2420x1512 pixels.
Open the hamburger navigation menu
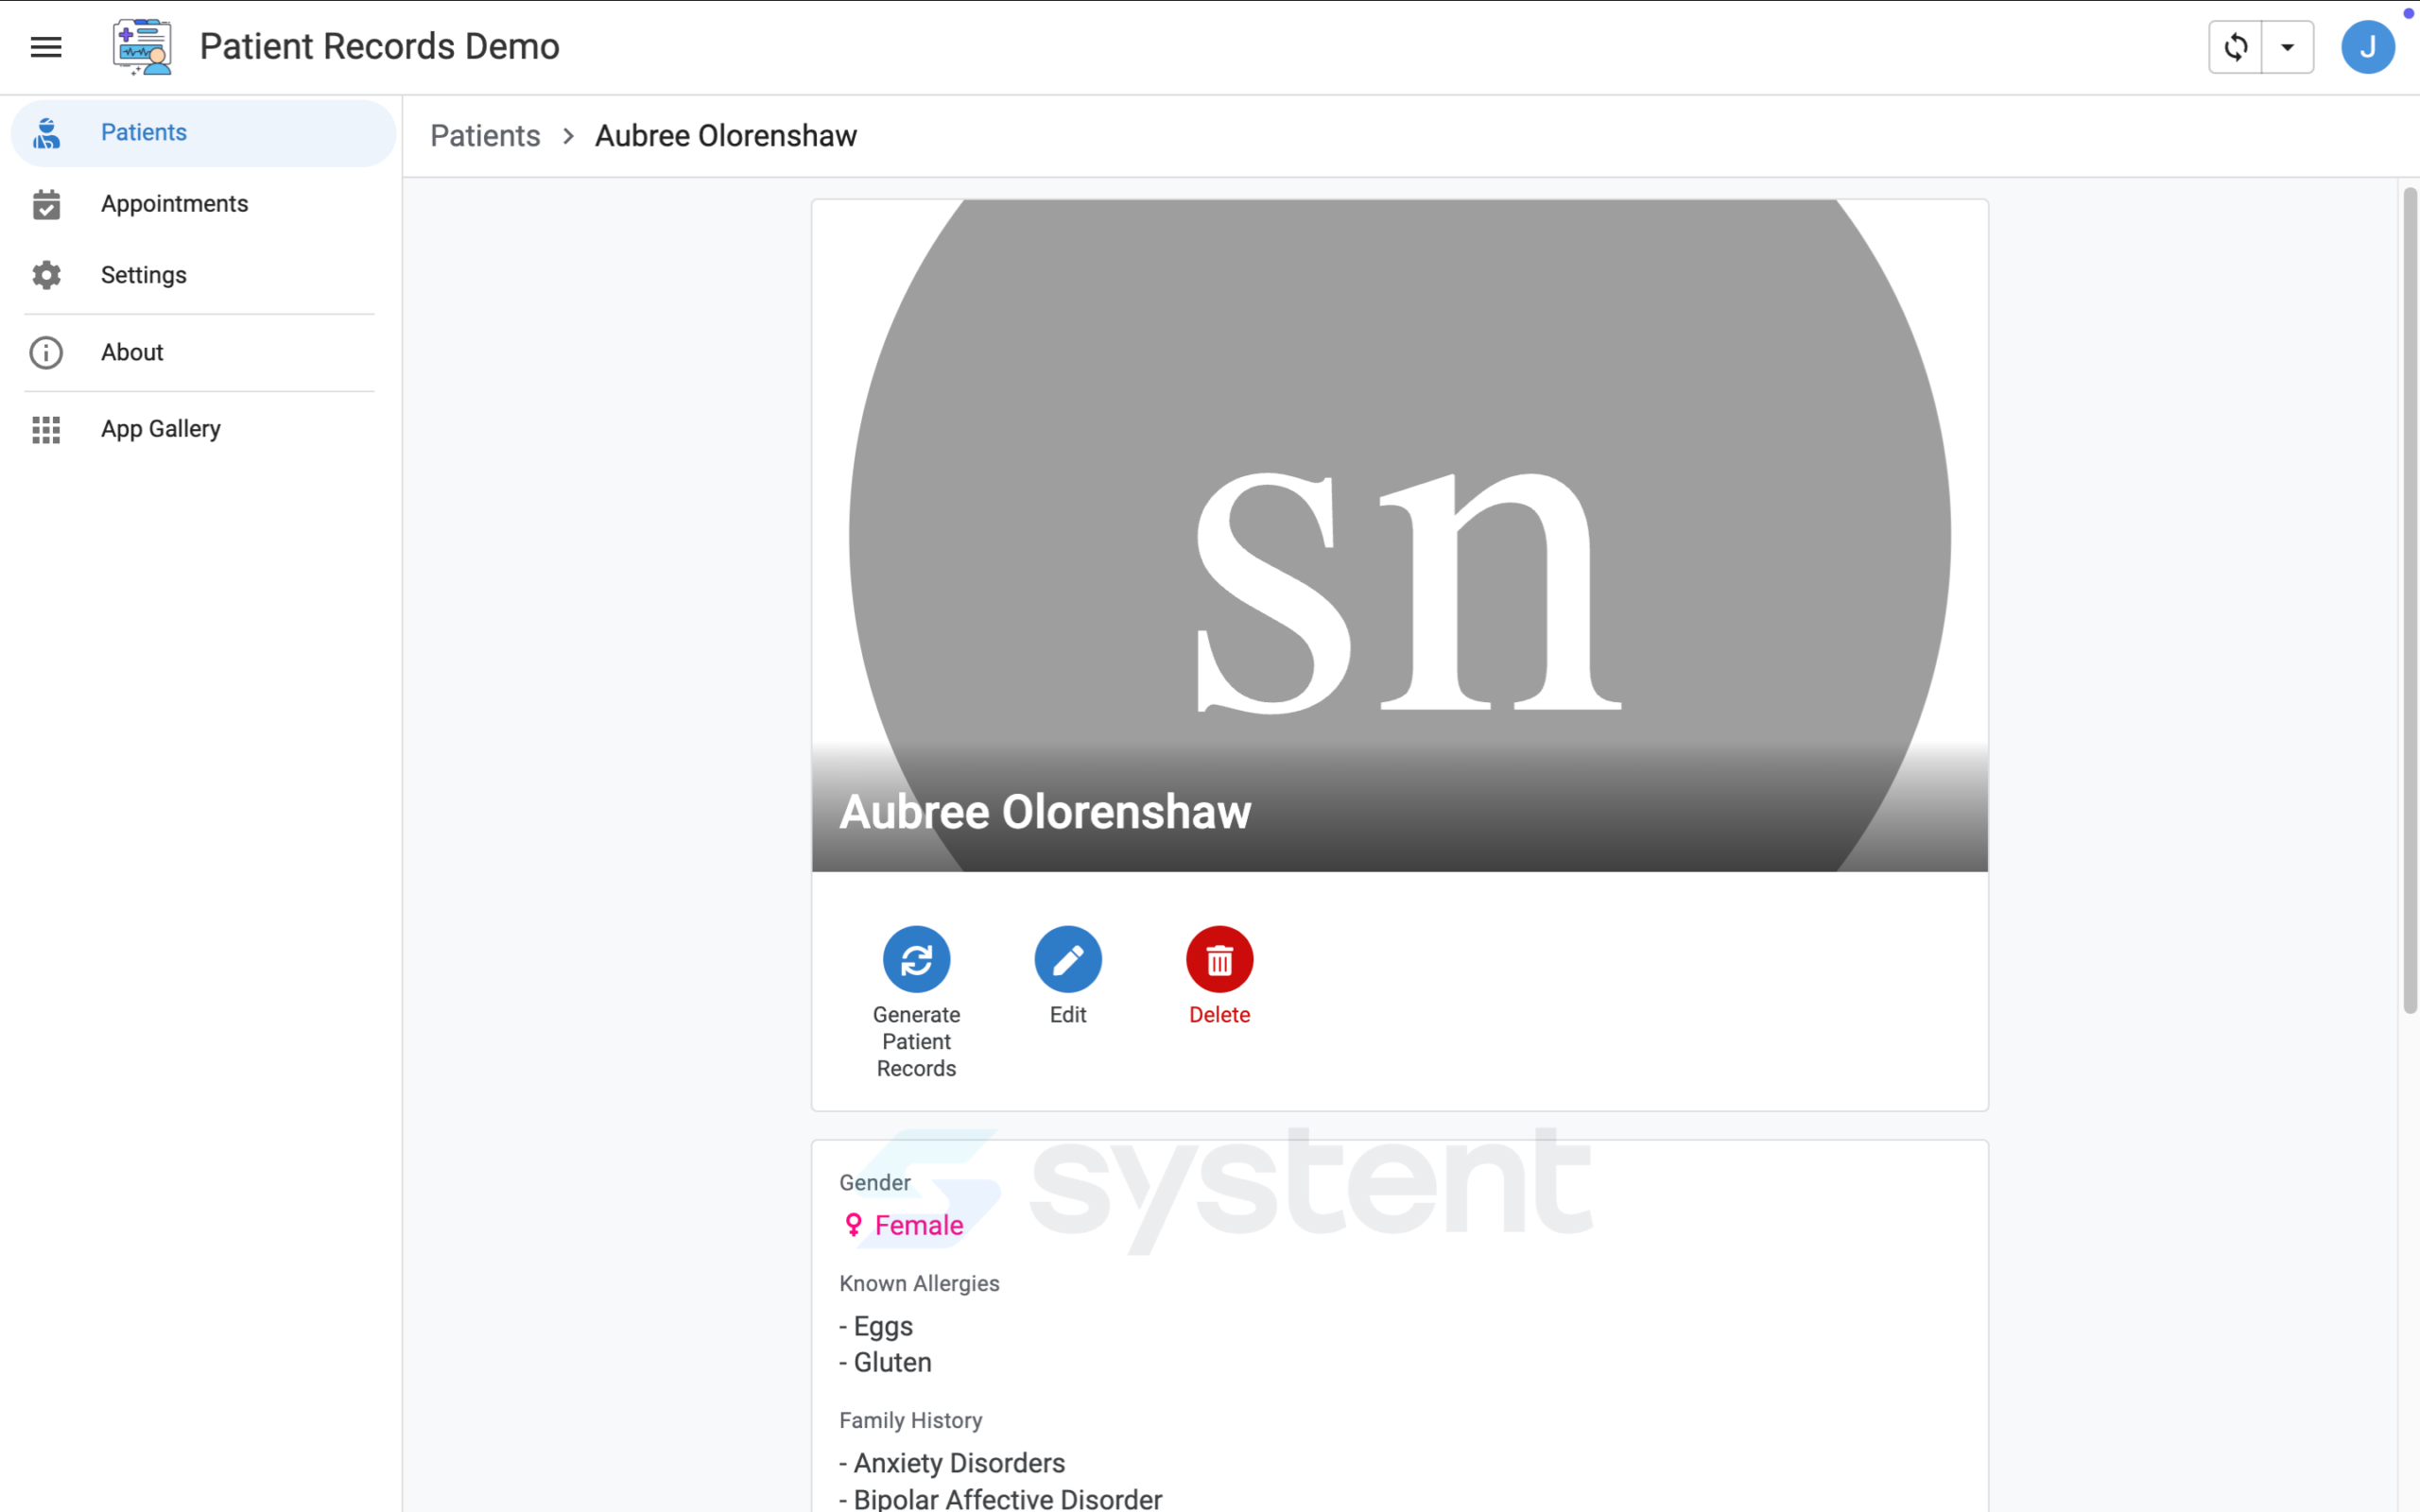[46, 47]
